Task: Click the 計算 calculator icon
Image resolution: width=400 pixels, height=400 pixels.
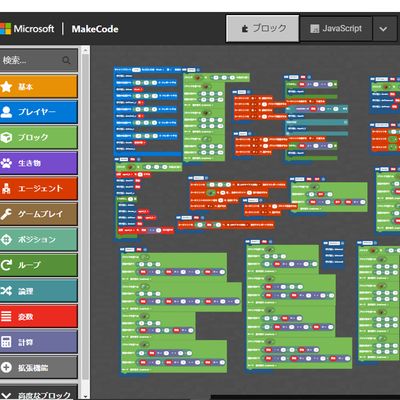Action: (x=6, y=342)
